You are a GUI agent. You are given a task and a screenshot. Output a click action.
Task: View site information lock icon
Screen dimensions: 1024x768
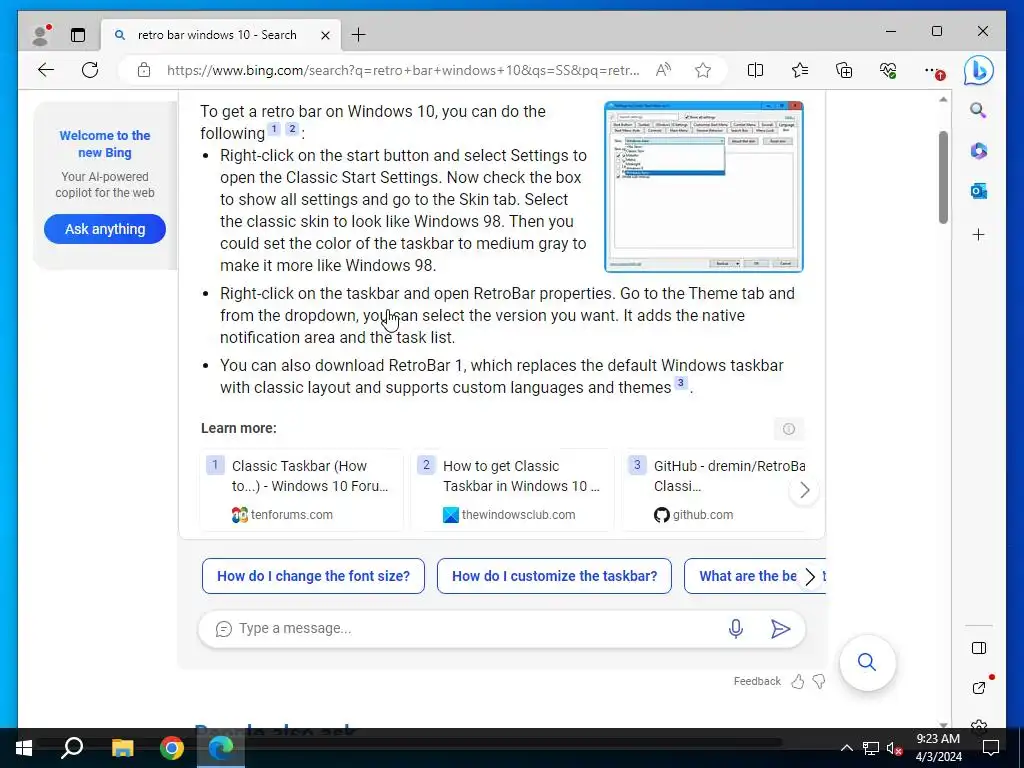(x=144, y=70)
